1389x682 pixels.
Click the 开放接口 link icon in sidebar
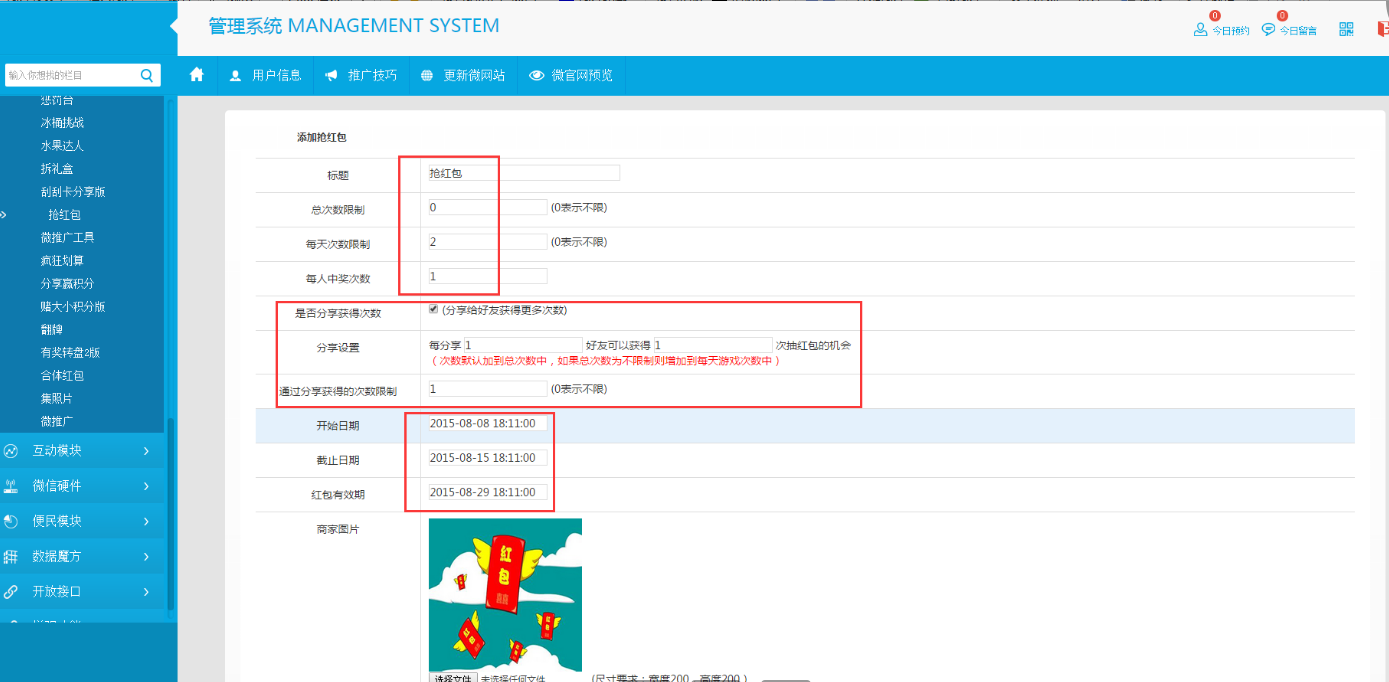pos(11,591)
